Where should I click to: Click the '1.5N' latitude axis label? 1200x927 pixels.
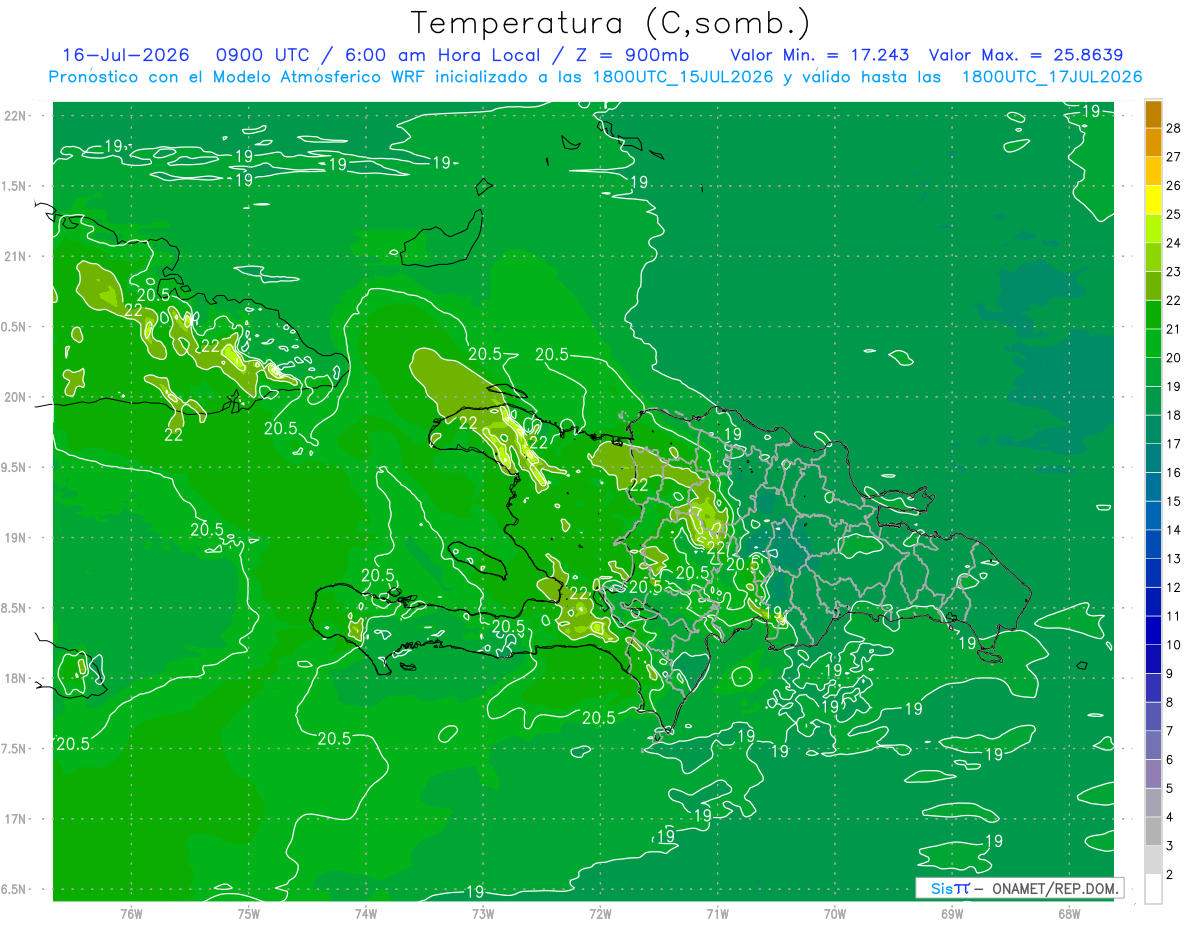point(14,186)
